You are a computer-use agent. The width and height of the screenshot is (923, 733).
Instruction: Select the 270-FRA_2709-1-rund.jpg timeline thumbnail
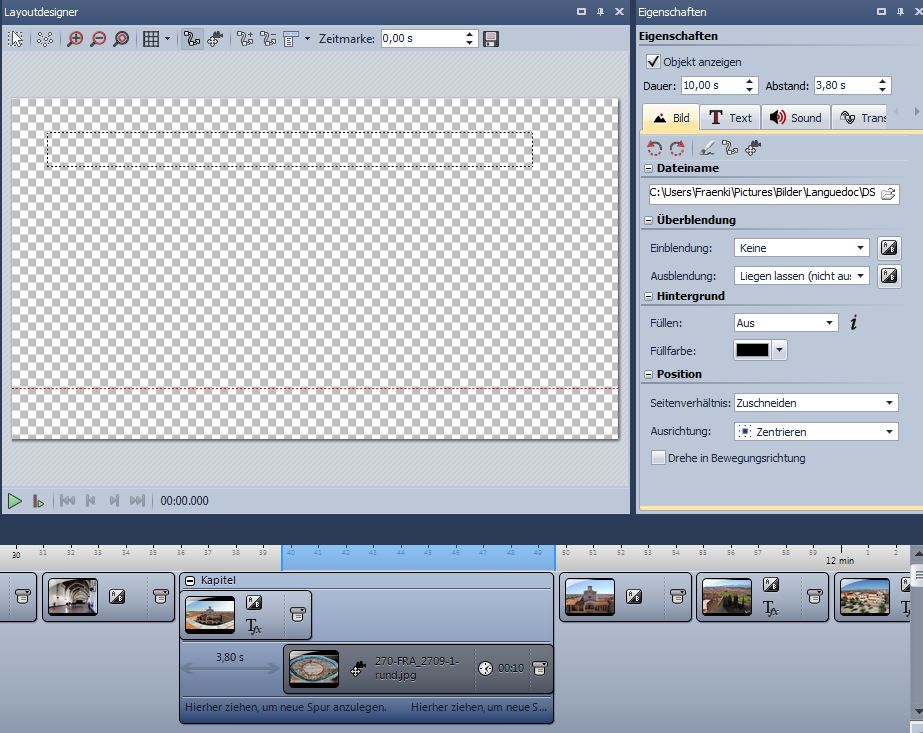click(x=314, y=669)
